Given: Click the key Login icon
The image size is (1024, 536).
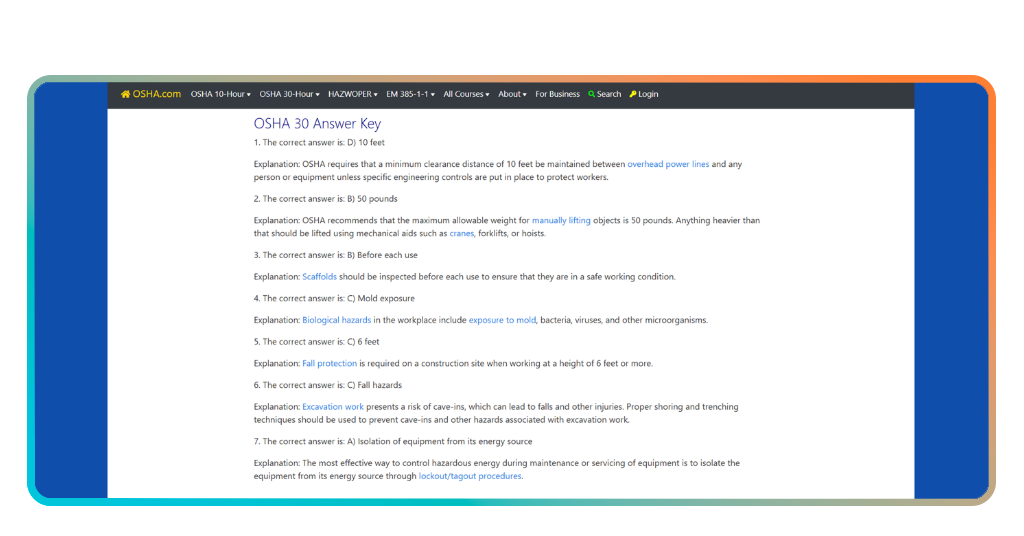Looking at the screenshot, I should (633, 94).
